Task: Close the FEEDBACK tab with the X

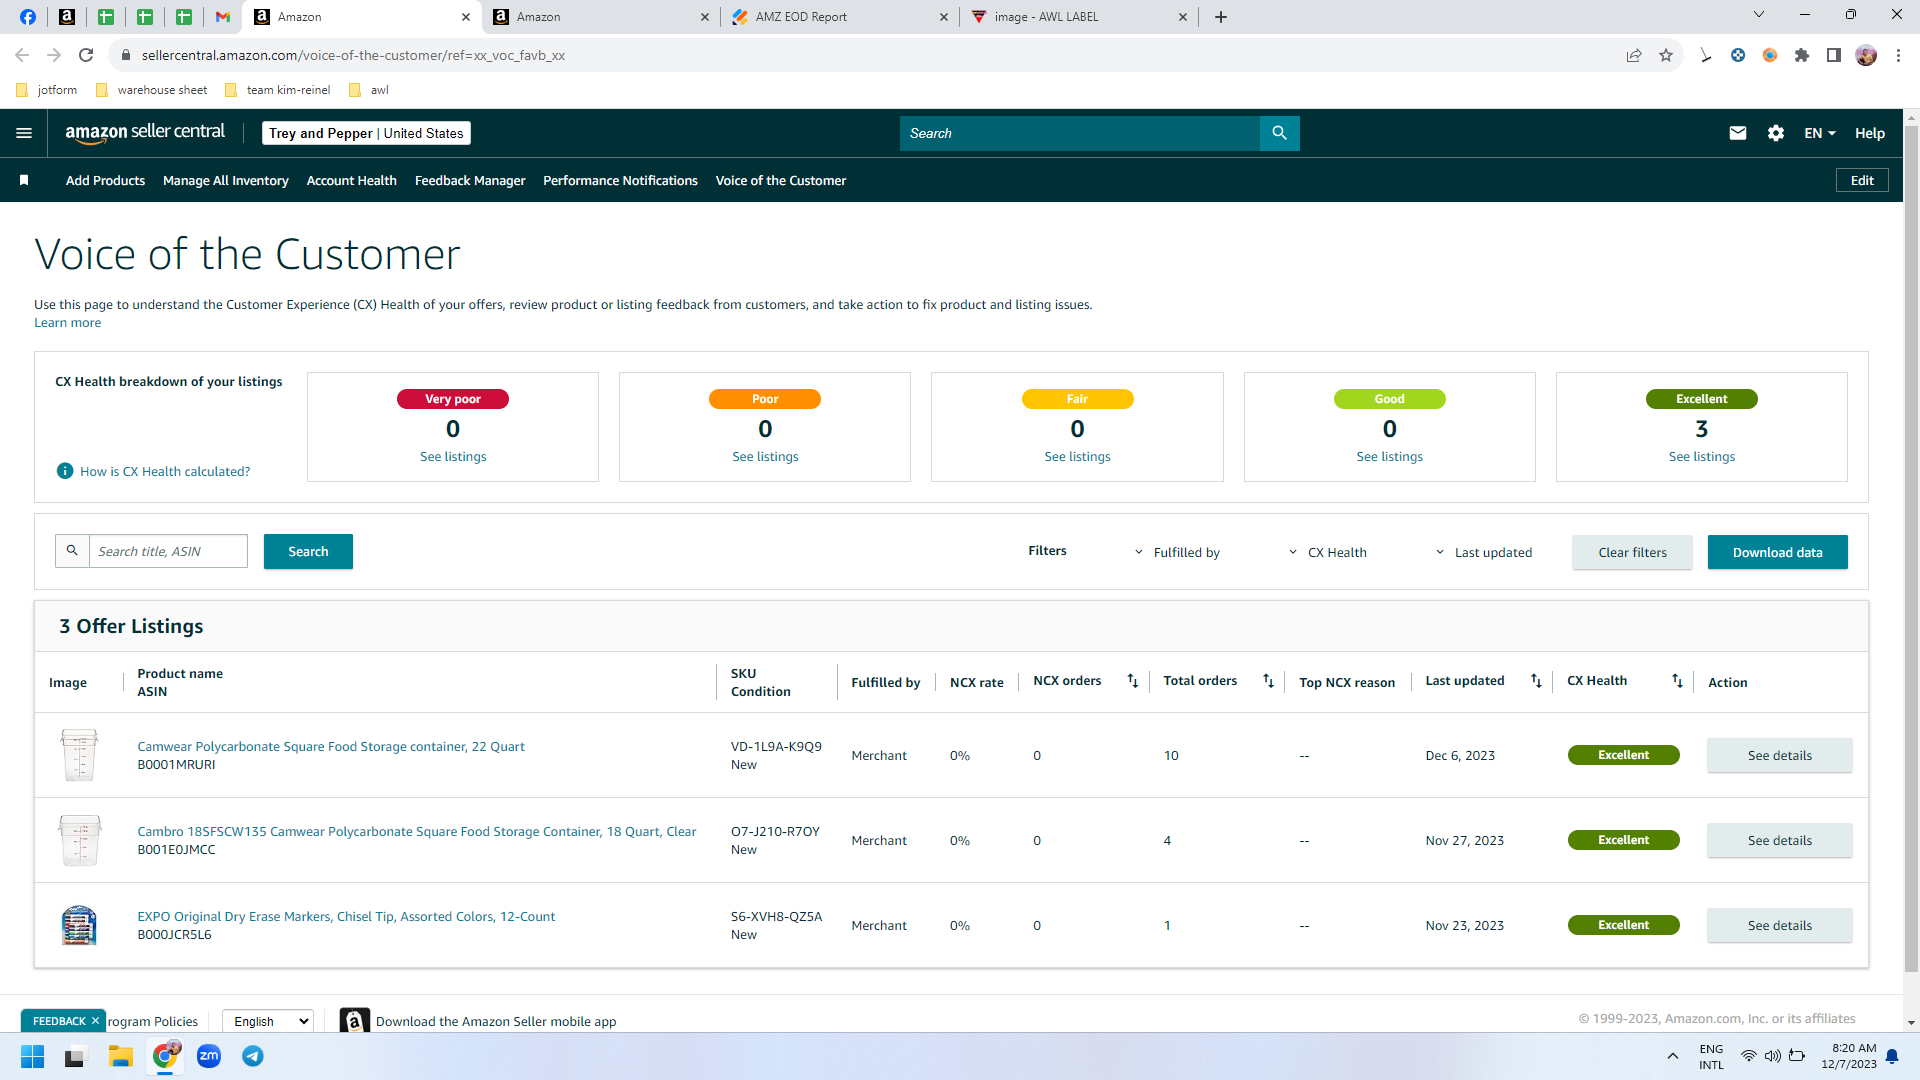Action: (x=95, y=1020)
